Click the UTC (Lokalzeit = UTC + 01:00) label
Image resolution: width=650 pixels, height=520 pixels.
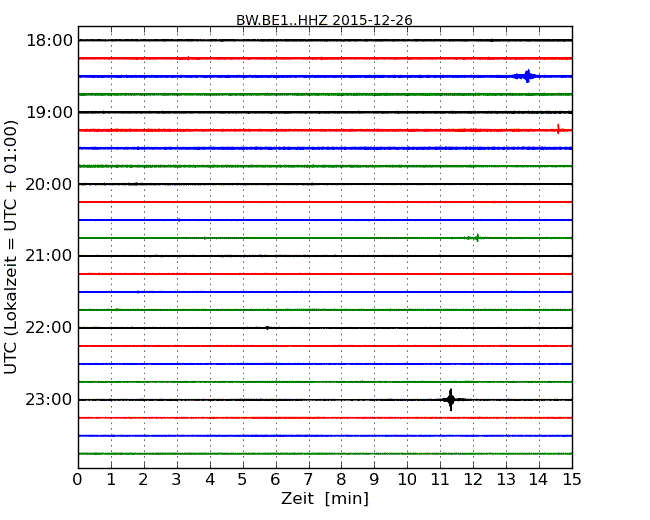10,247
